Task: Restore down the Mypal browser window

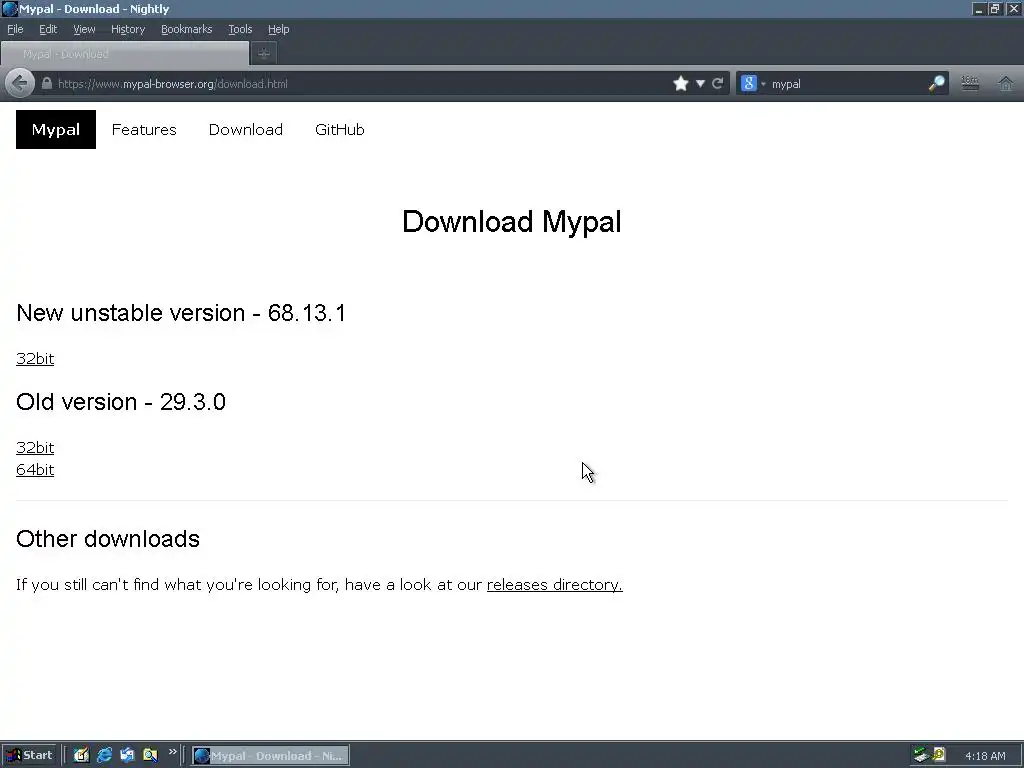Action: coord(995,8)
